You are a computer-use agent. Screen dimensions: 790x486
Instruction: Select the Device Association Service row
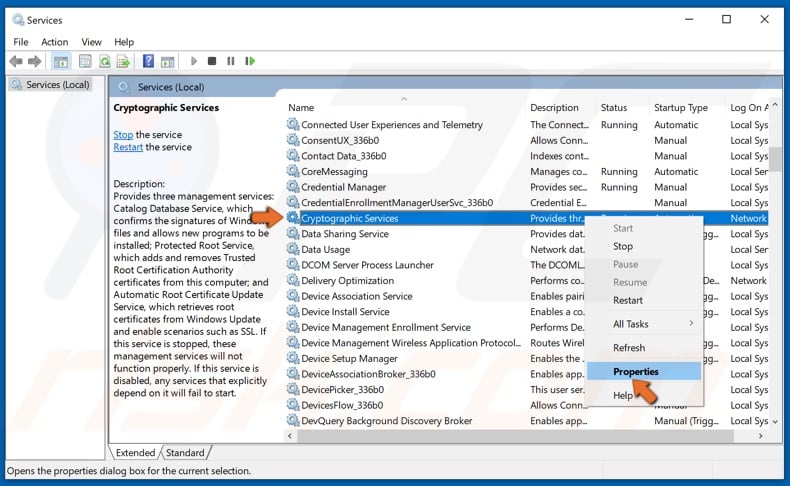point(357,296)
